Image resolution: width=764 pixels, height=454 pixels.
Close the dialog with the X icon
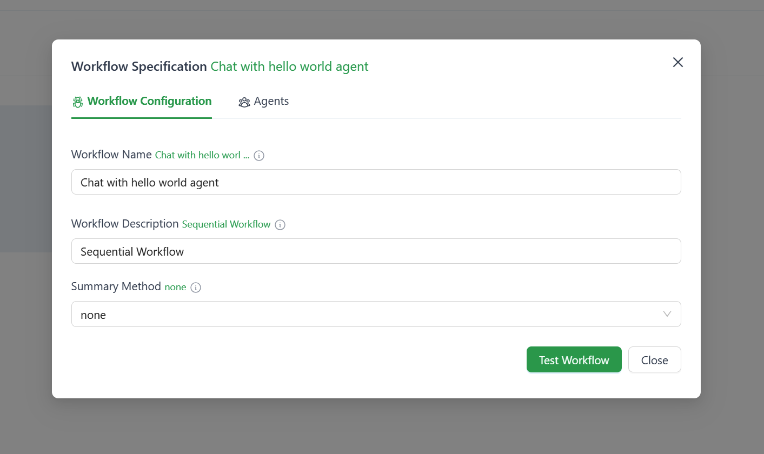[678, 62]
